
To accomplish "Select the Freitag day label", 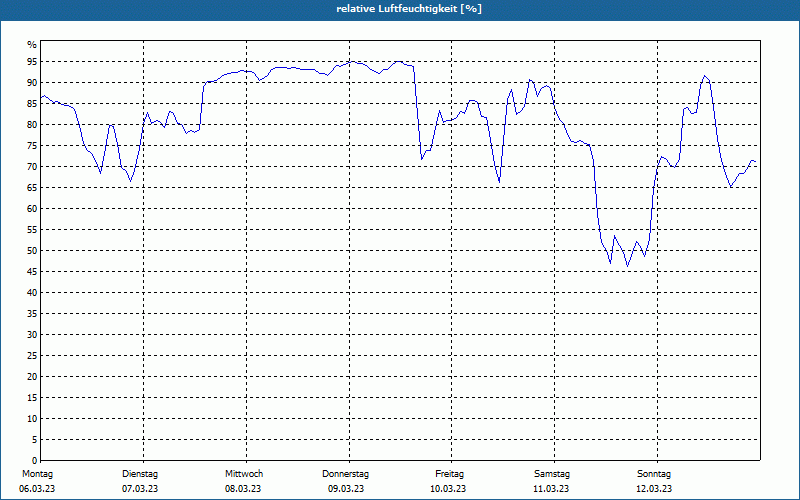I will tap(449, 474).
